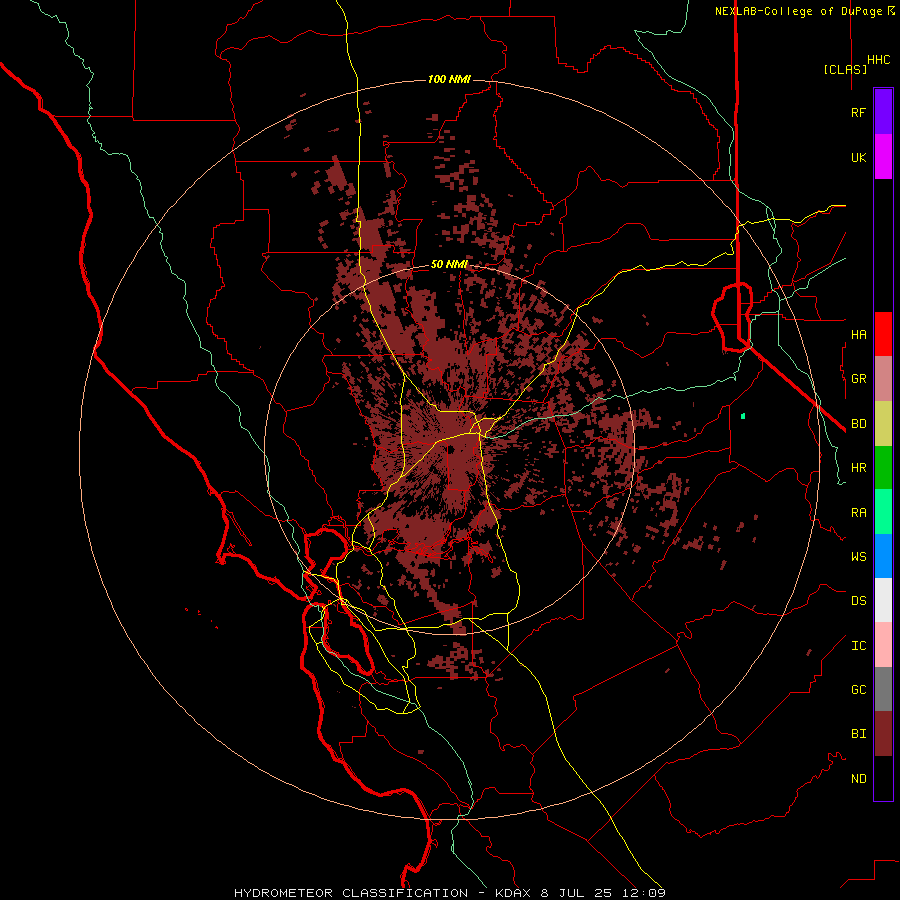The height and width of the screenshot is (900, 900).
Task: Click the BI dark red legend swatch
Action: pos(883,734)
